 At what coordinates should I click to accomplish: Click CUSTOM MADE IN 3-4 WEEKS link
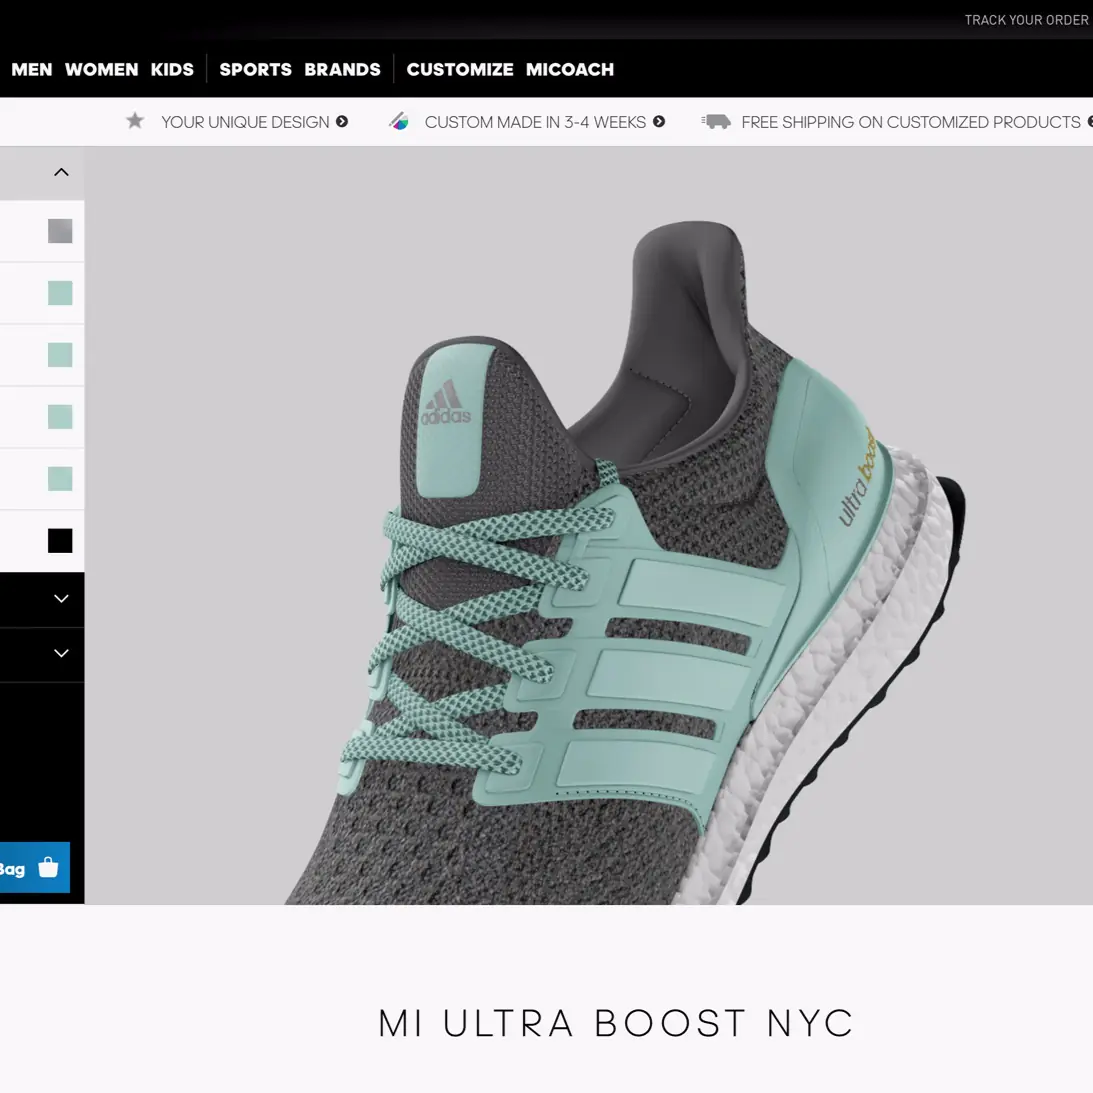(x=535, y=122)
